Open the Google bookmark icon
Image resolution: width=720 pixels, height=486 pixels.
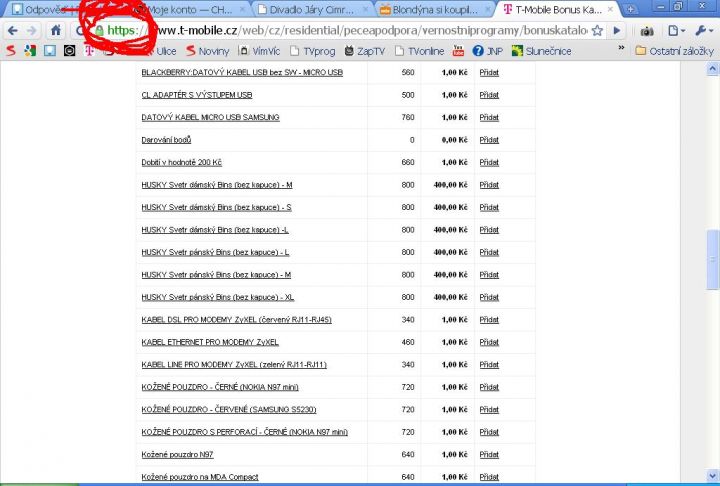tap(30, 51)
